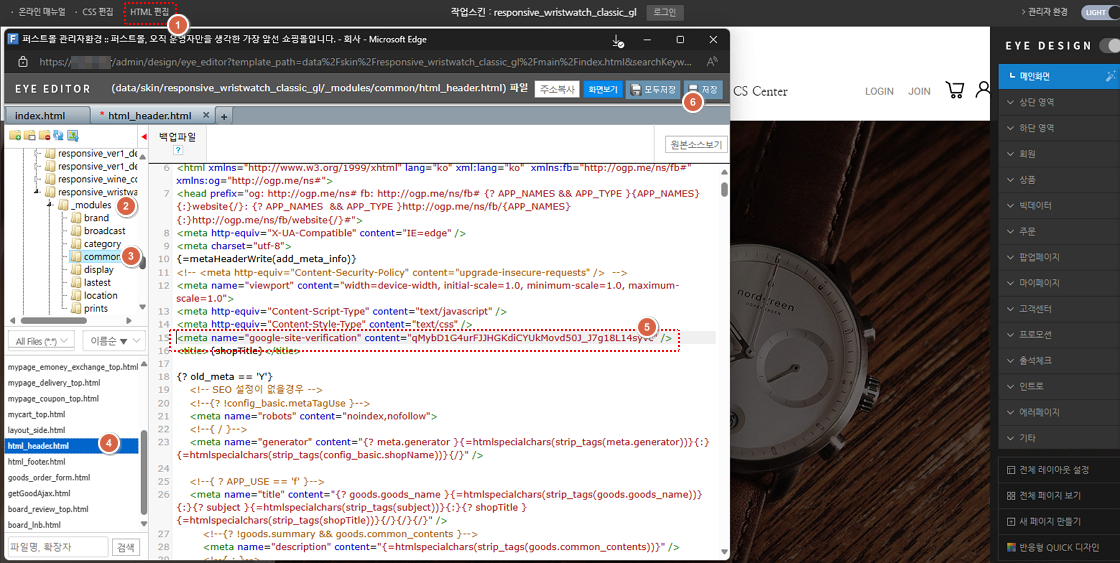The image size is (1120, 563).
Task: Click the blue help question mark under 백업파일
Action: [178, 150]
